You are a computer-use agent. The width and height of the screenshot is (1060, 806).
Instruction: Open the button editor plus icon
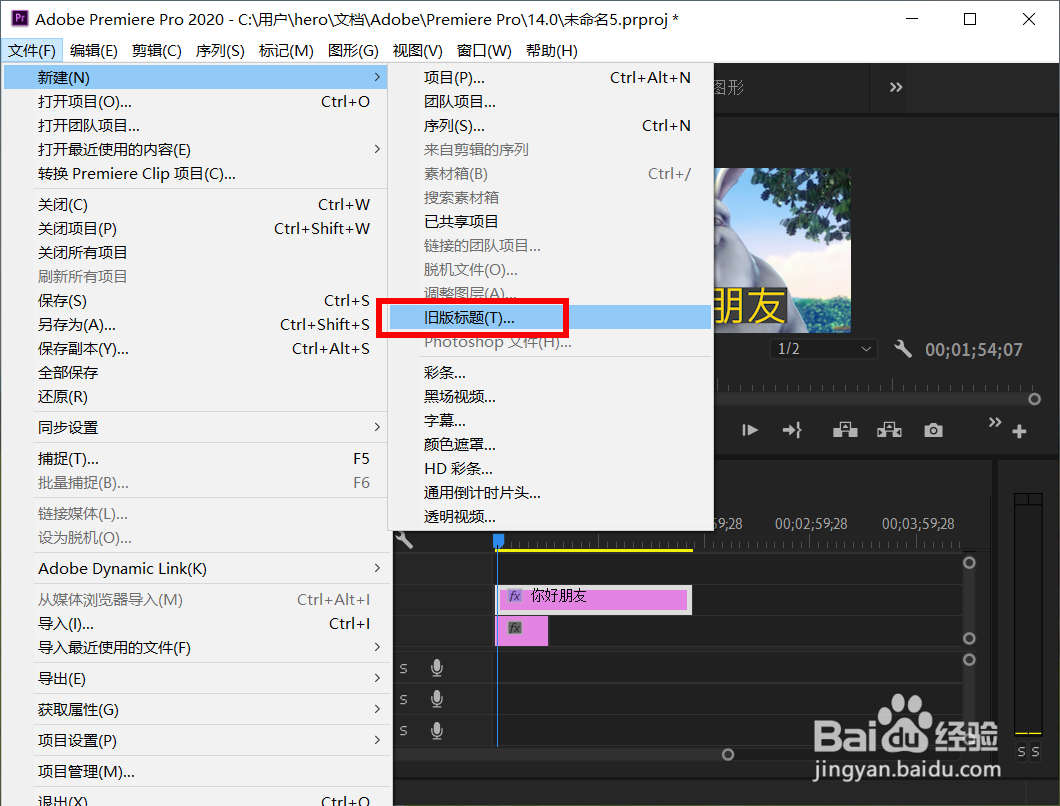1019,431
